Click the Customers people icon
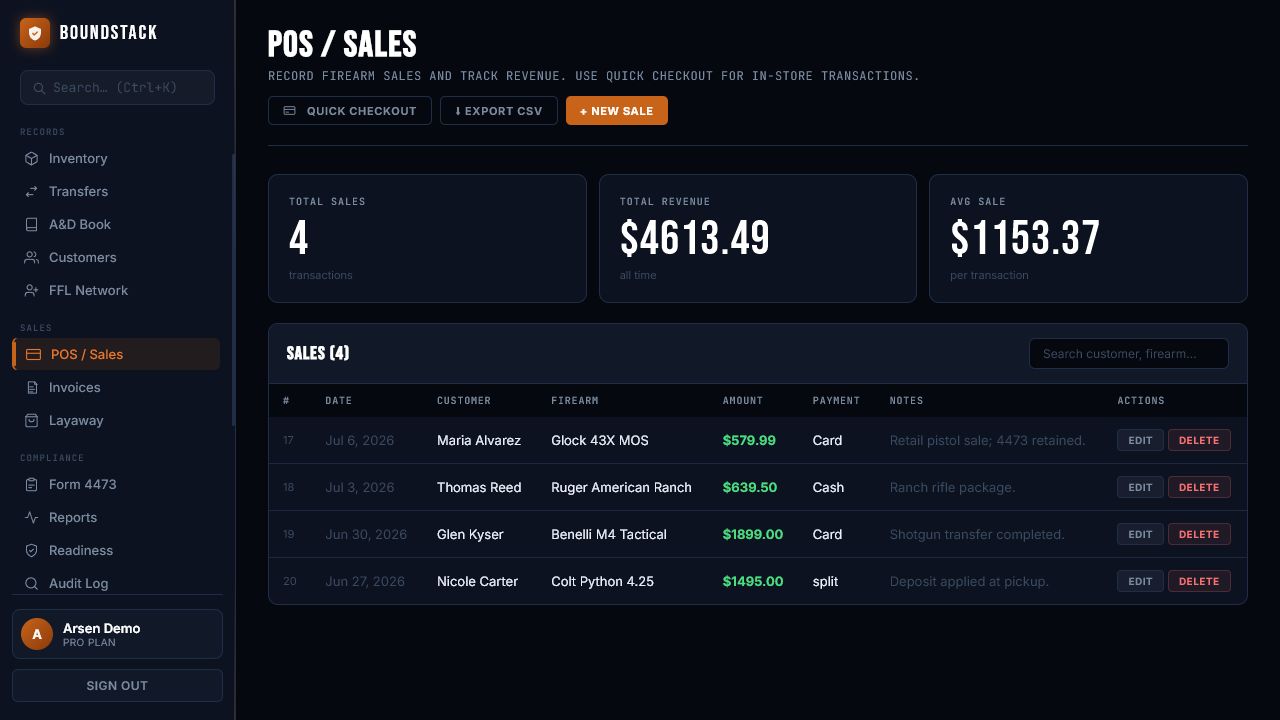 click(x=32, y=257)
